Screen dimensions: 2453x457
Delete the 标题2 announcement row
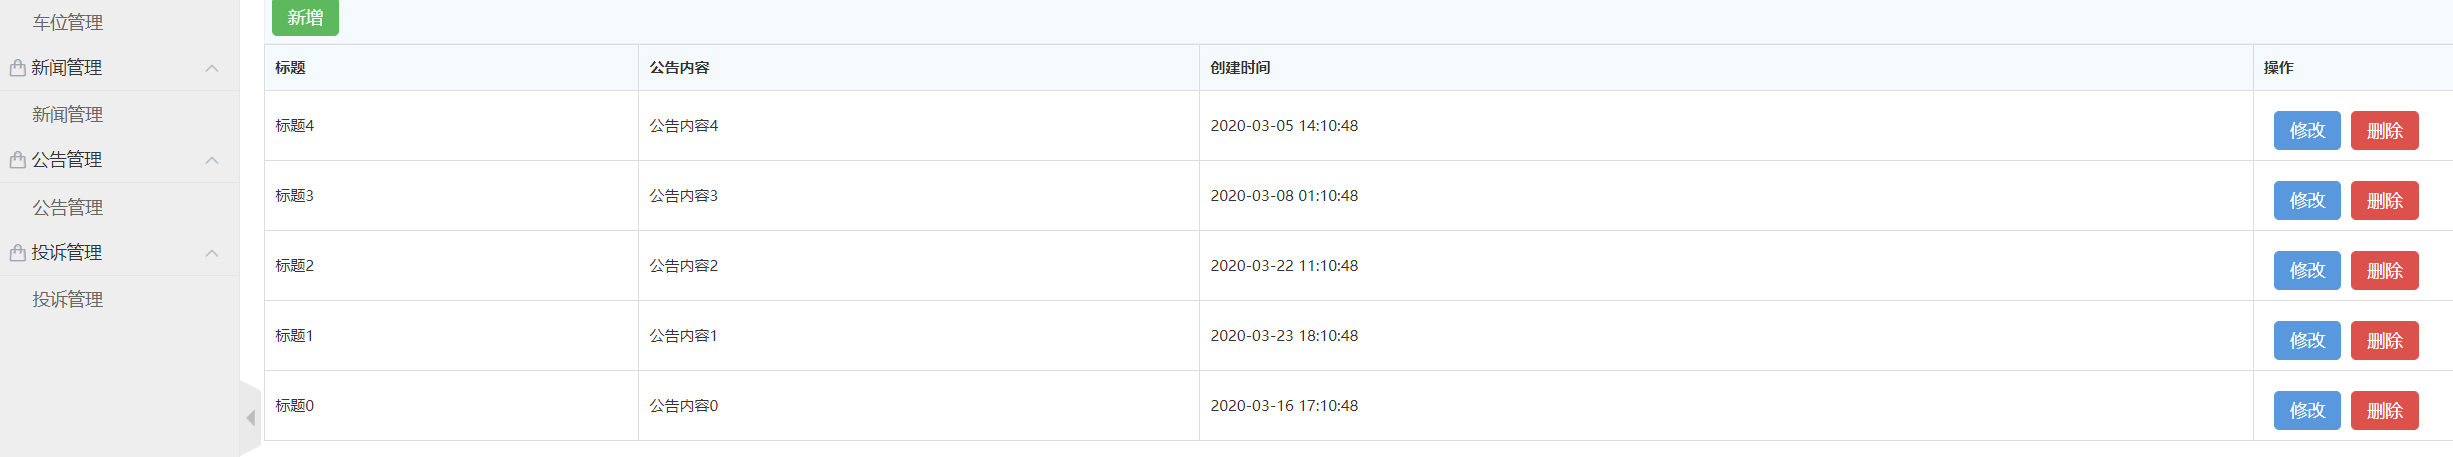(x=2384, y=270)
